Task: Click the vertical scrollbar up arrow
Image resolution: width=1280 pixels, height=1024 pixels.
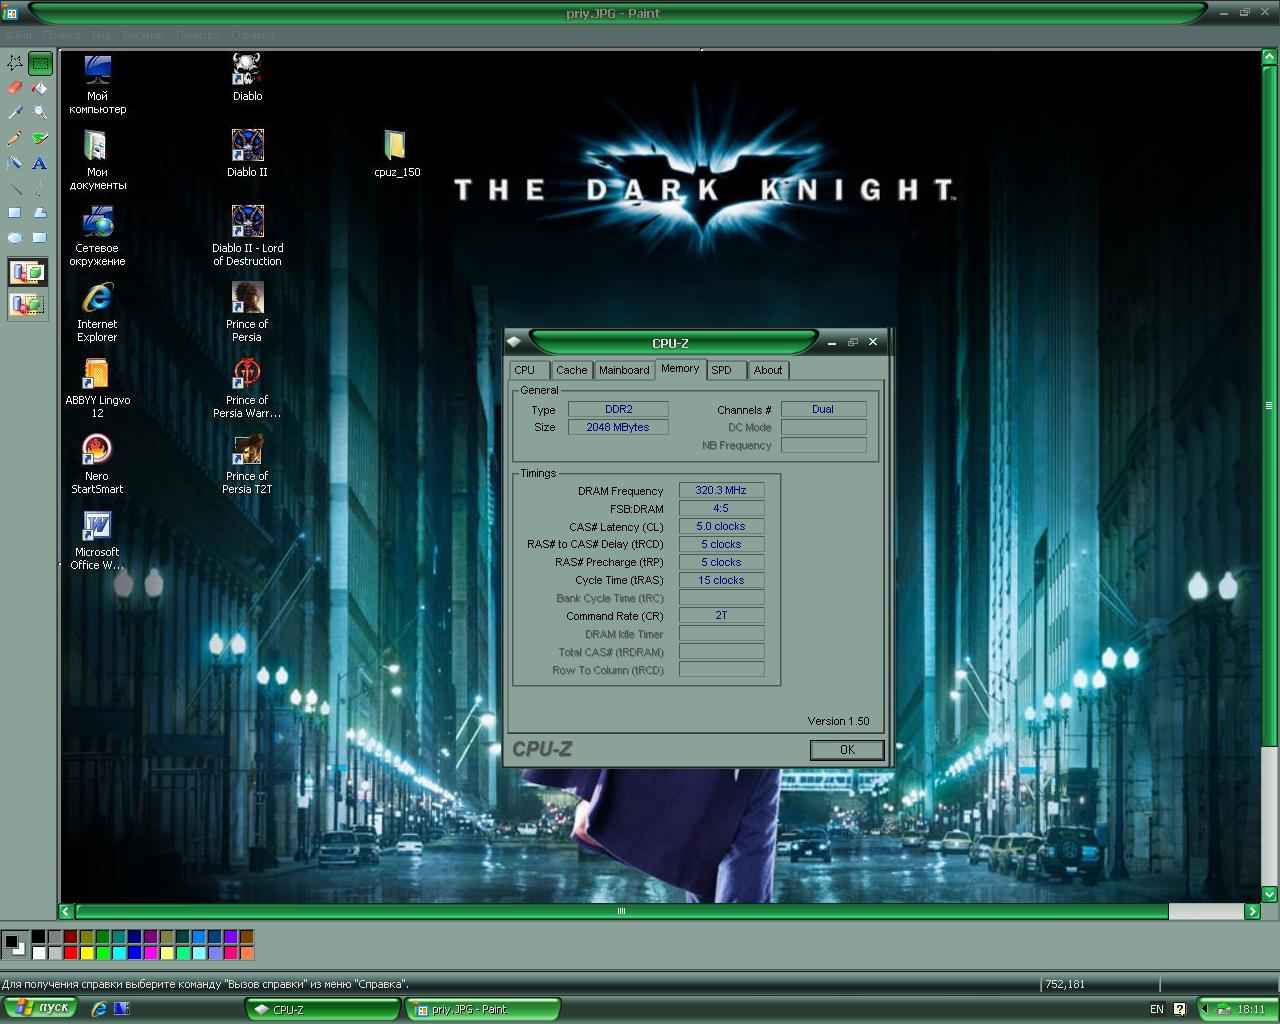Action: click(x=1270, y=58)
